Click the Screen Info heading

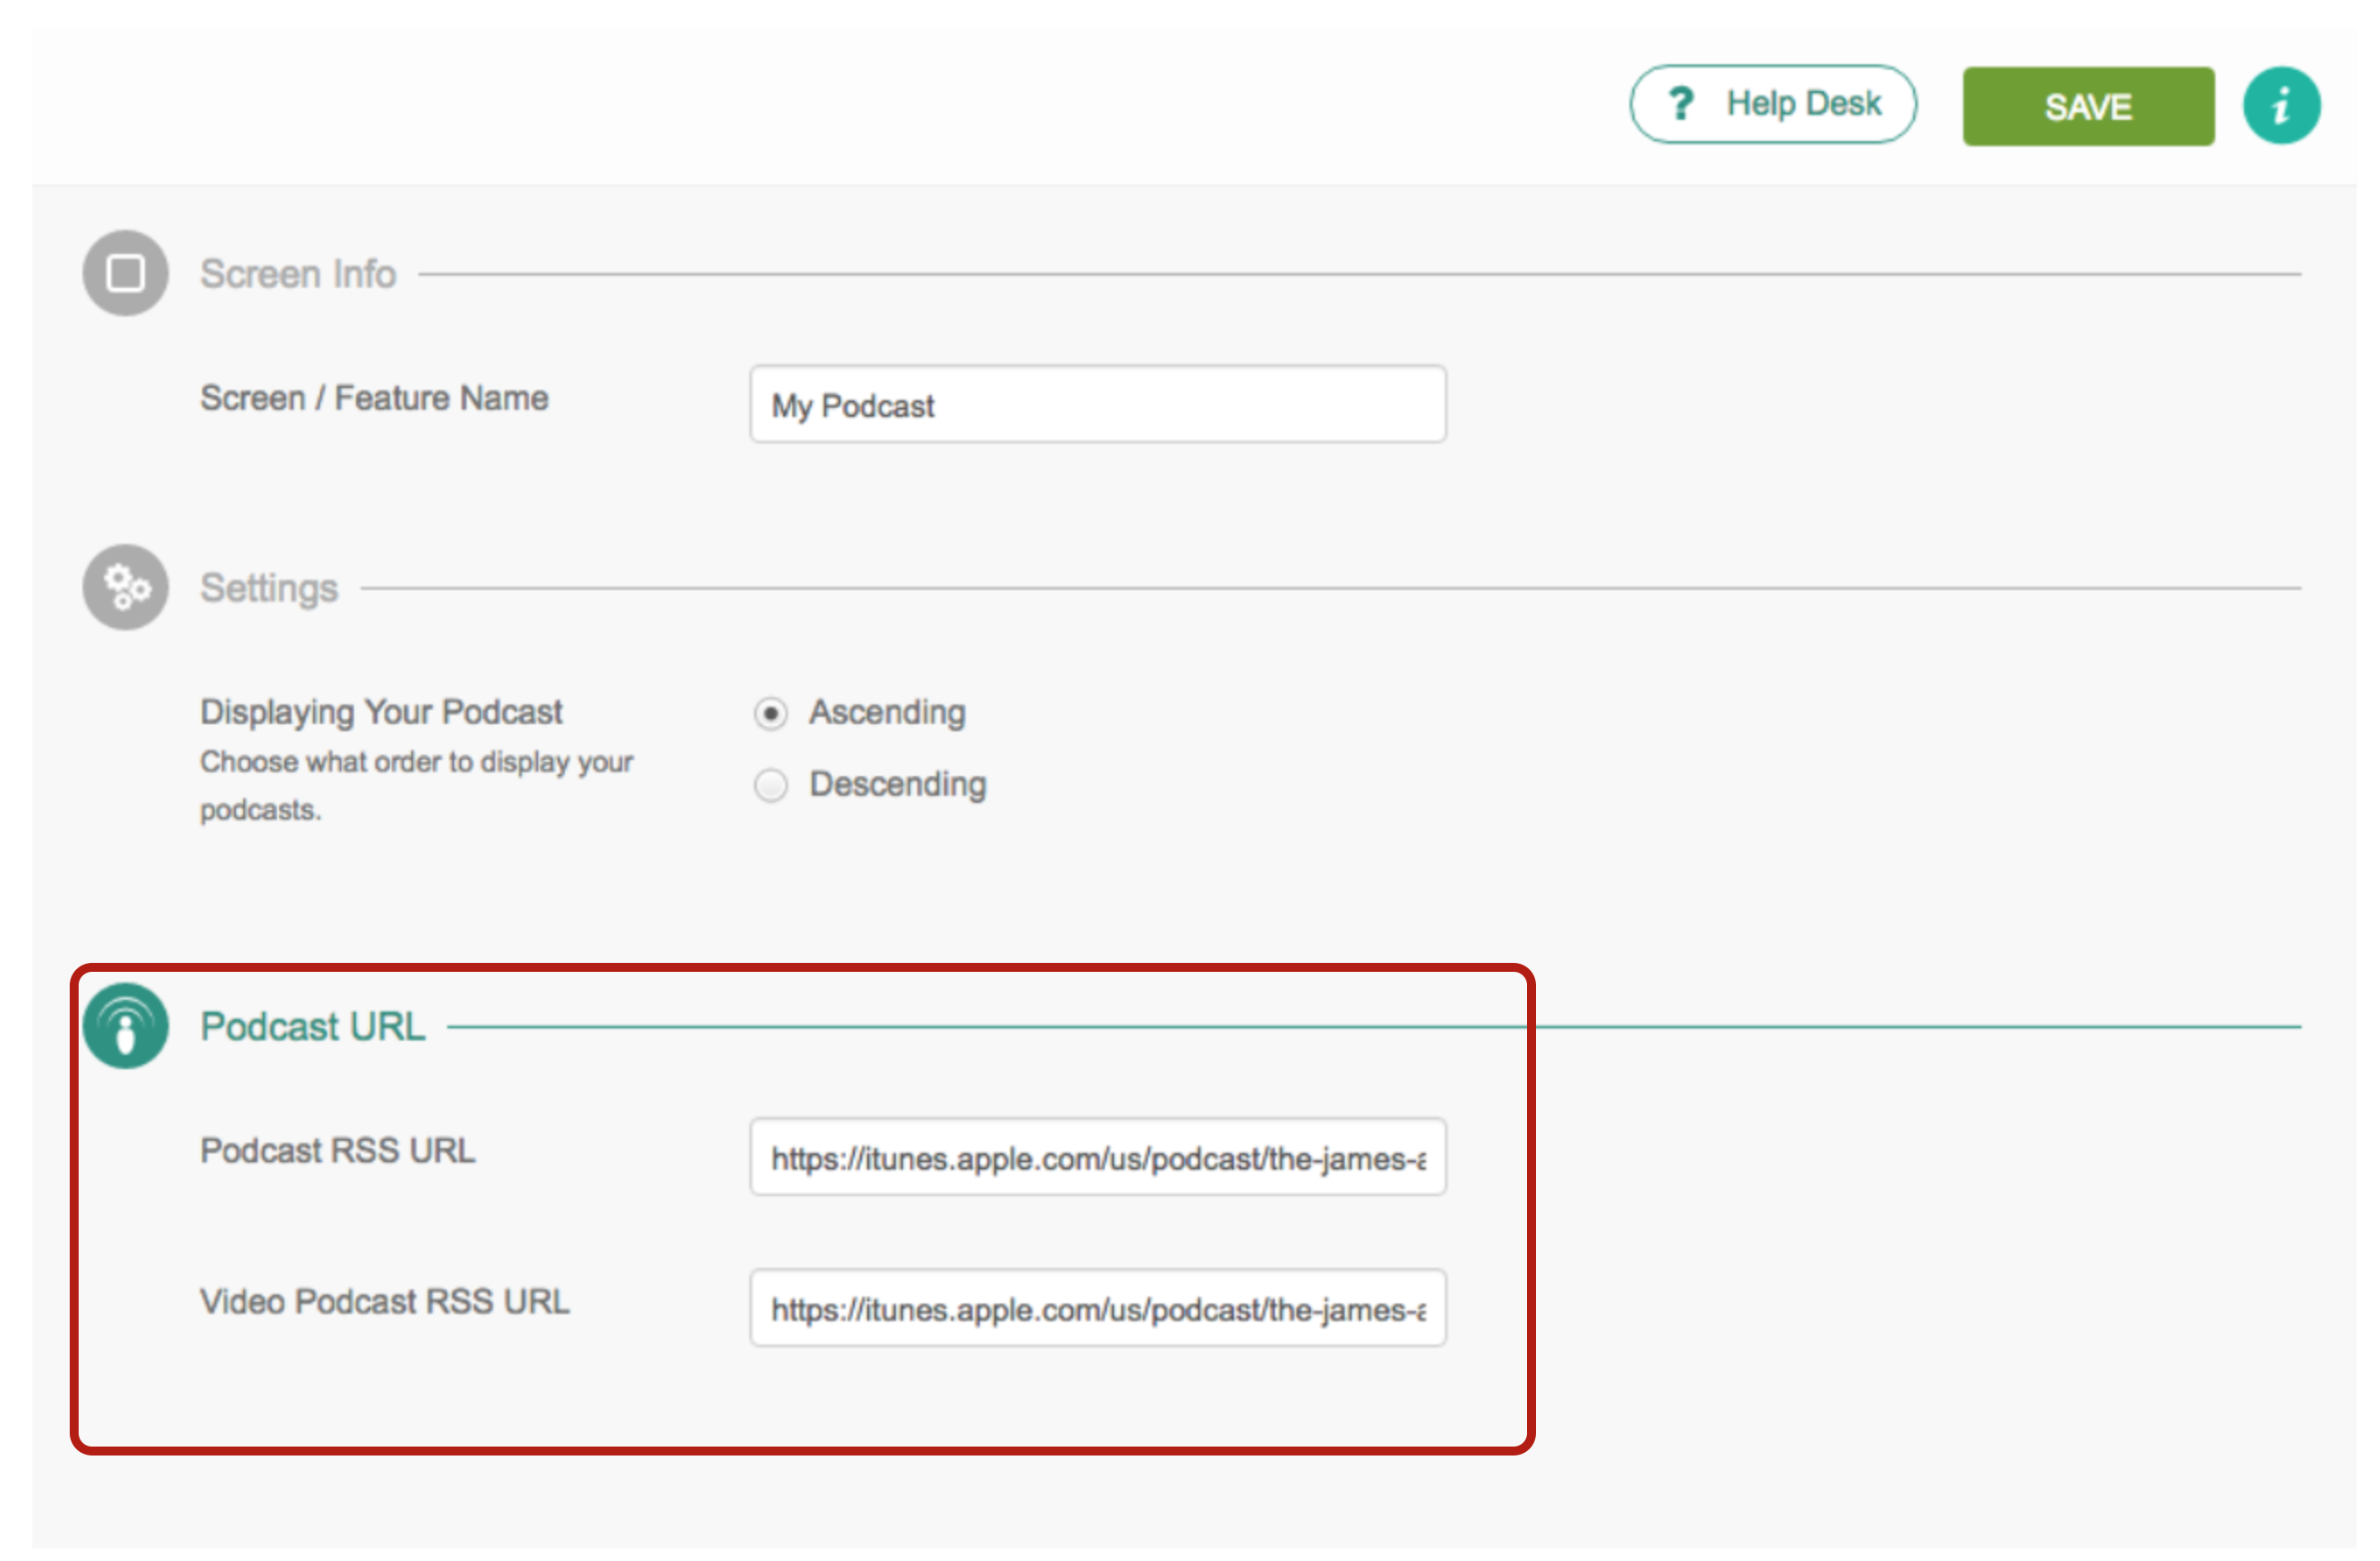click(298, 274)
